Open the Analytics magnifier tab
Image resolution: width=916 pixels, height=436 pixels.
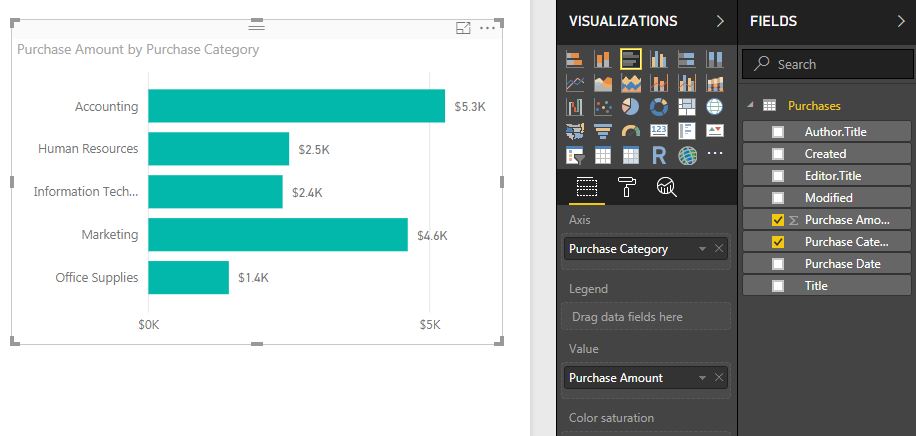pyautogui.click(x=665, y=187)
